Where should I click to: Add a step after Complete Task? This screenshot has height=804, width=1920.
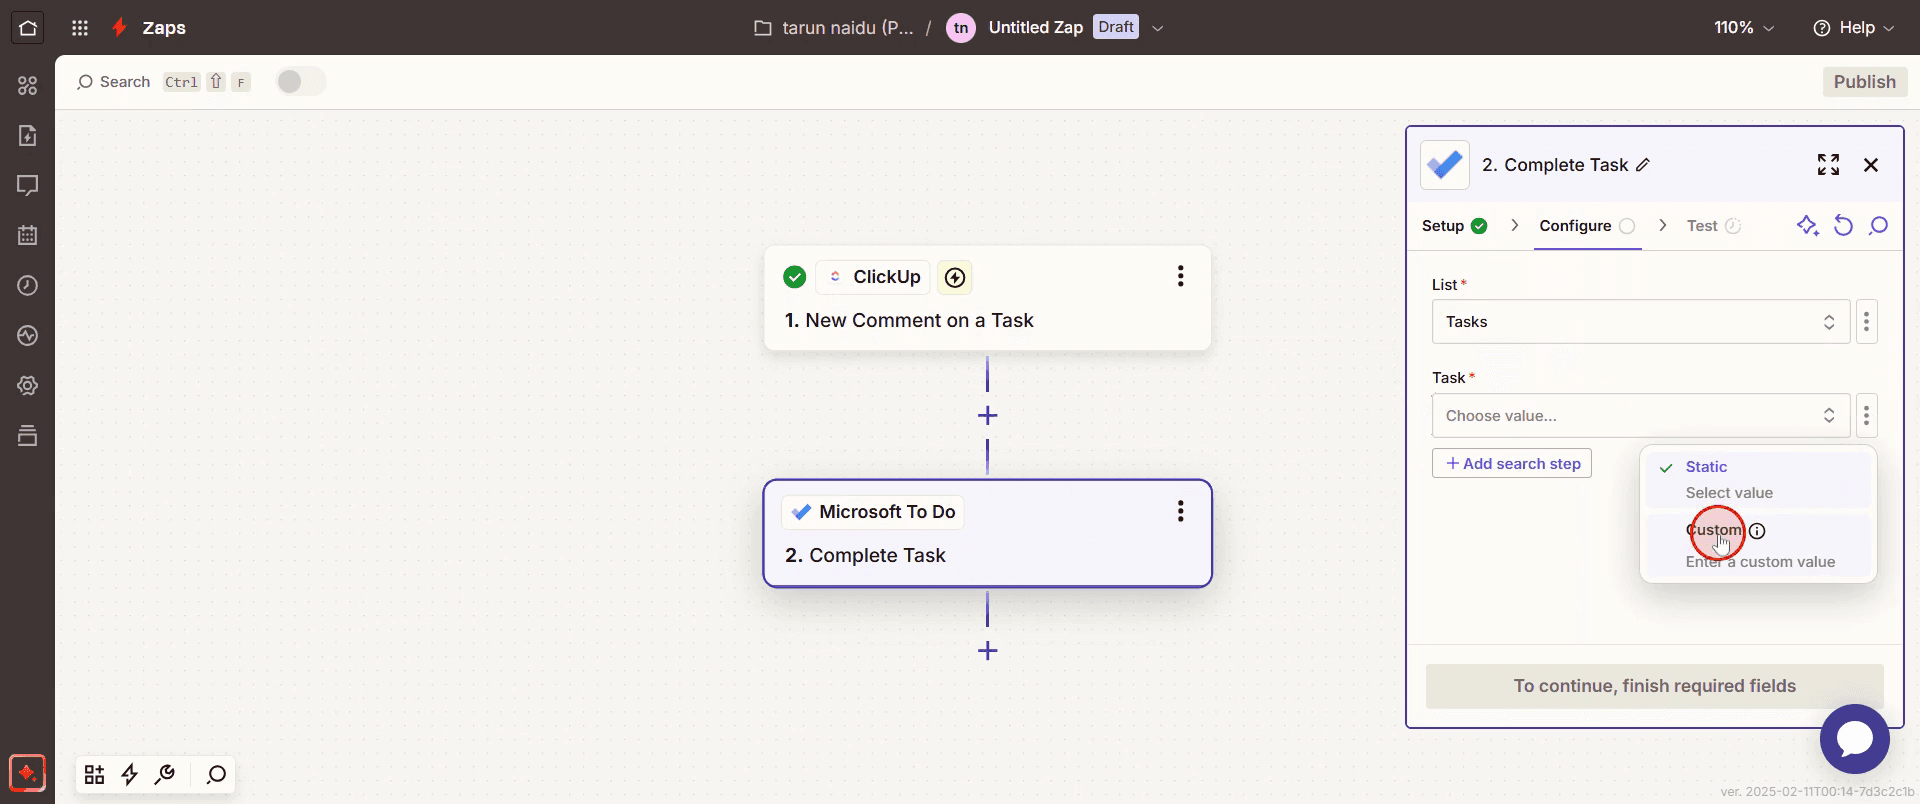tap(987, 651)
